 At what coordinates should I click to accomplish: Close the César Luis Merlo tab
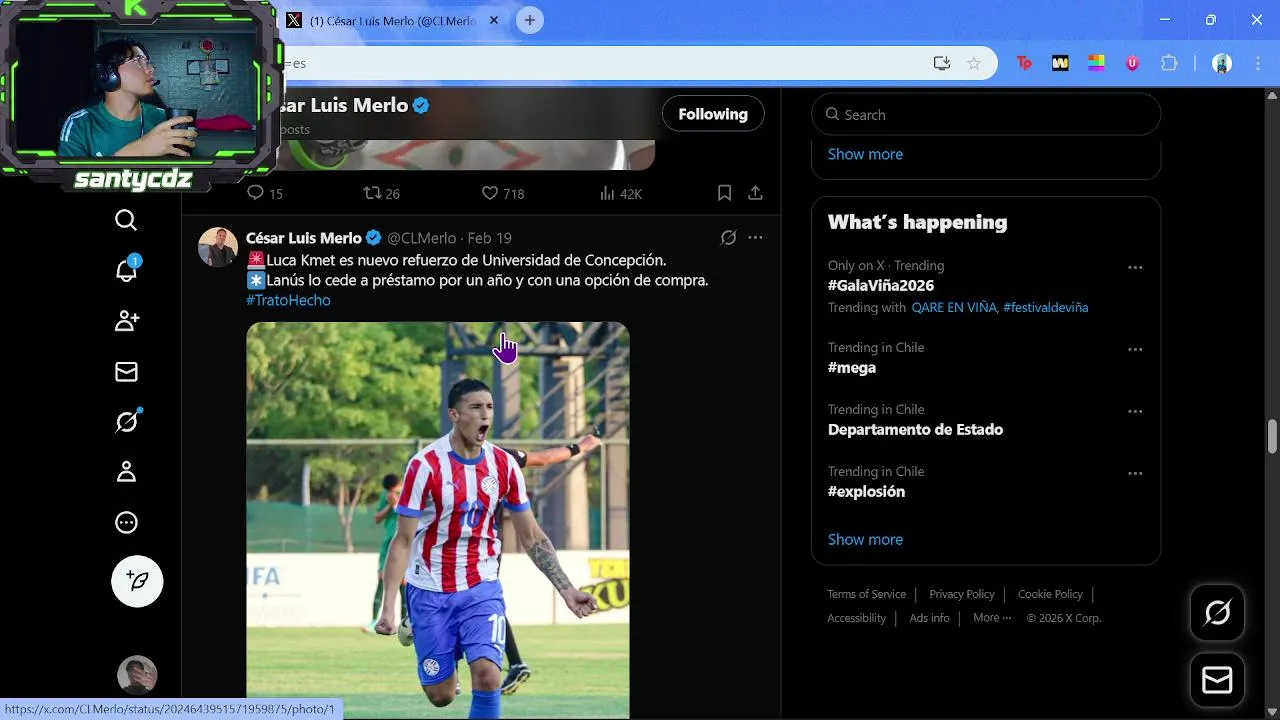tap(494, 20)
